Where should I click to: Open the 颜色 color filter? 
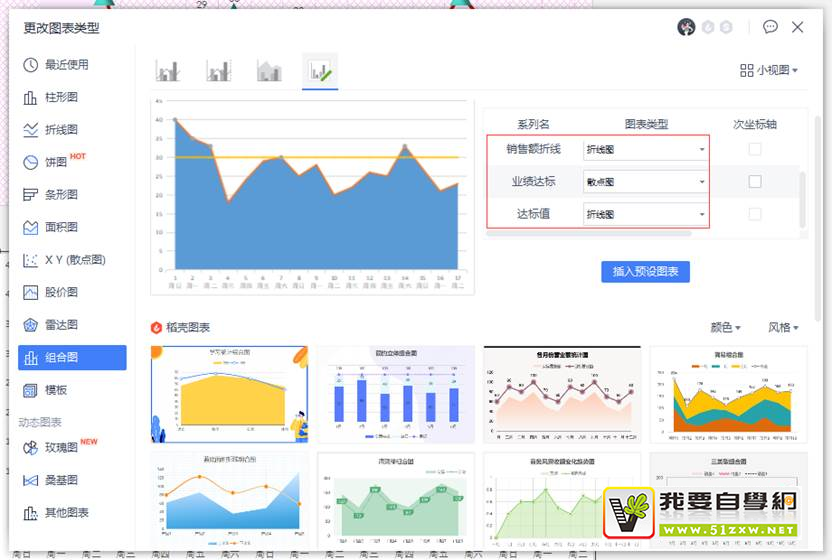[725, 327]
